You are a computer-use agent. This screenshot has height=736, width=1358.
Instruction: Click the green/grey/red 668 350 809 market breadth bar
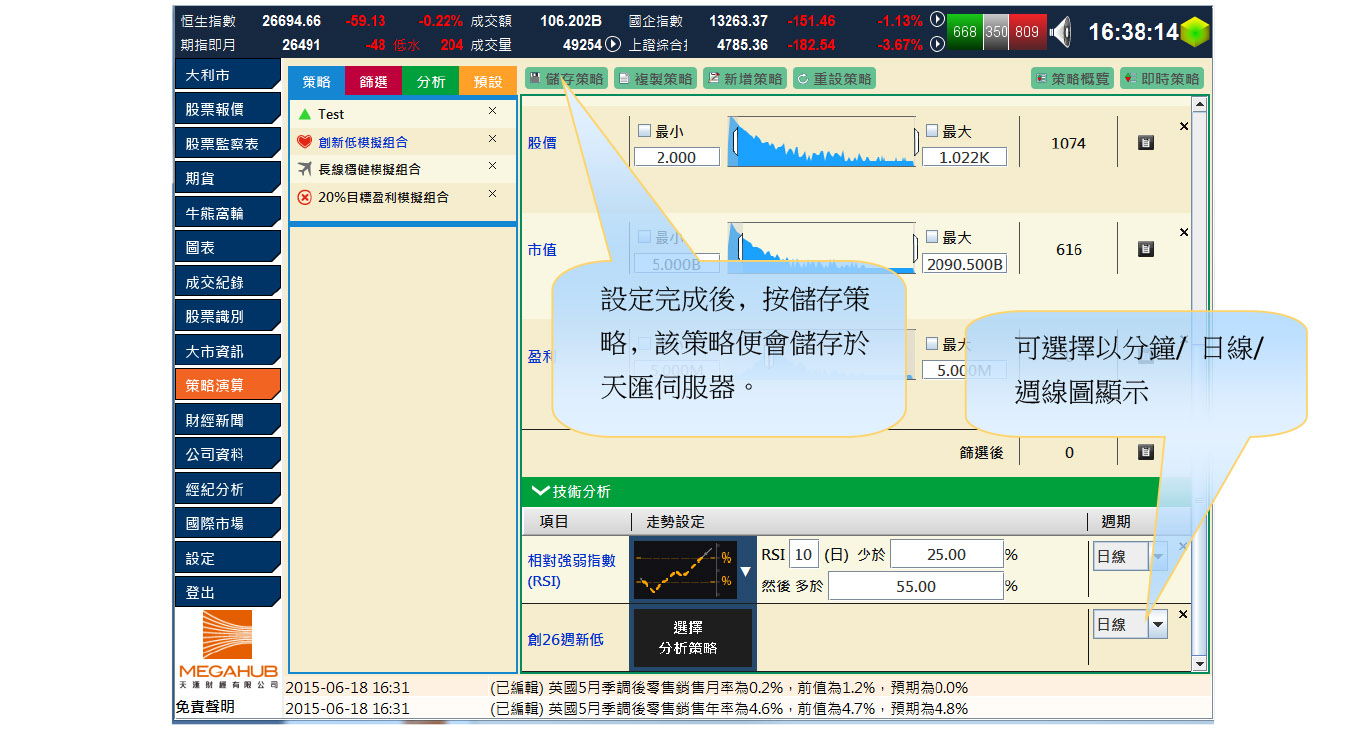pos(997,32)
